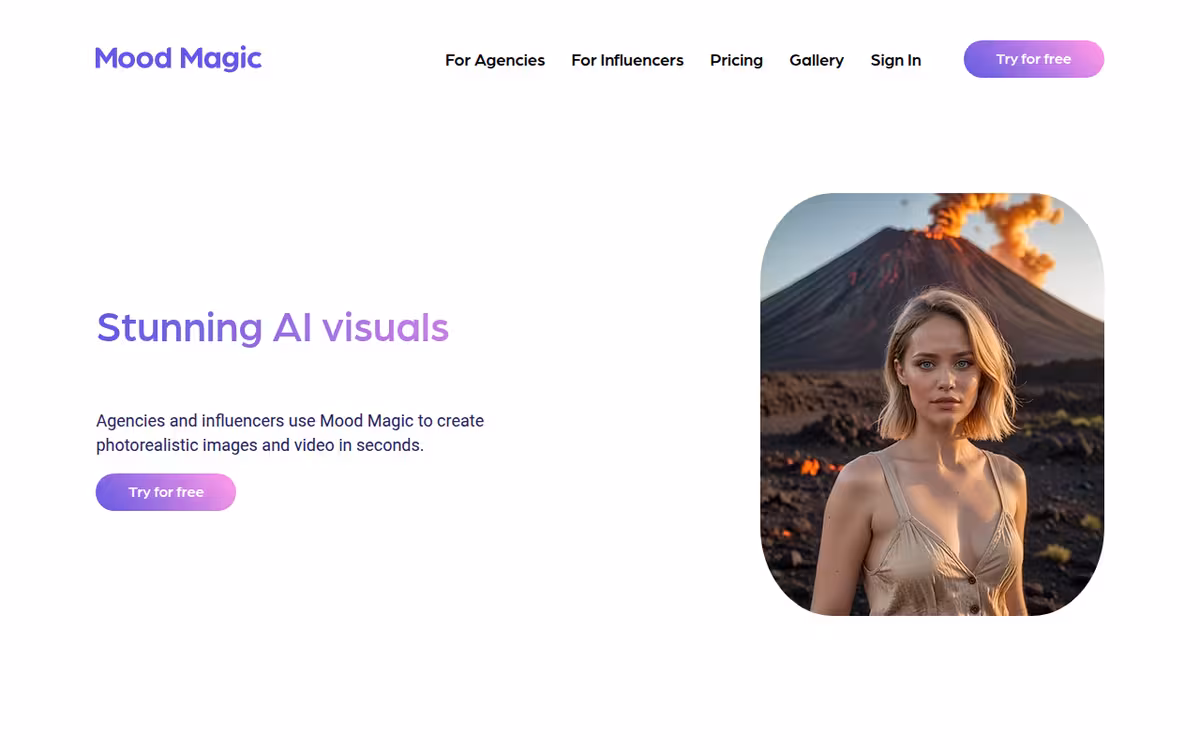1200x750 pixels.
Task: Open the For Agencies page
Action: pos(495,60)
